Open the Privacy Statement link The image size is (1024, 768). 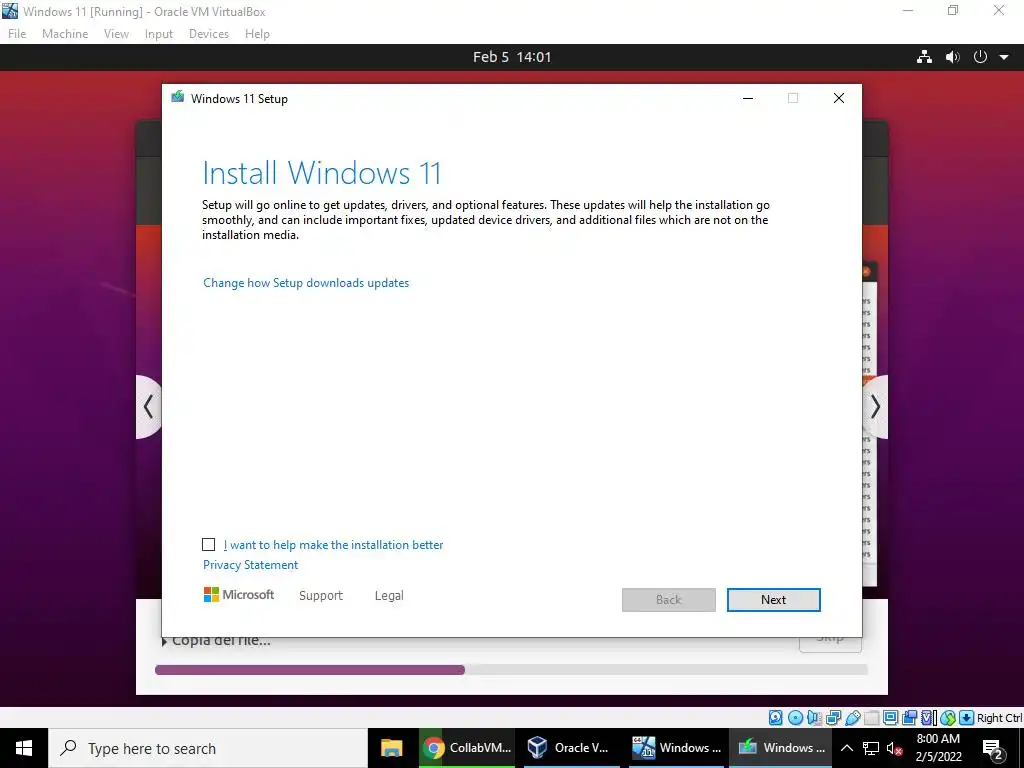(x=251, y=565)
